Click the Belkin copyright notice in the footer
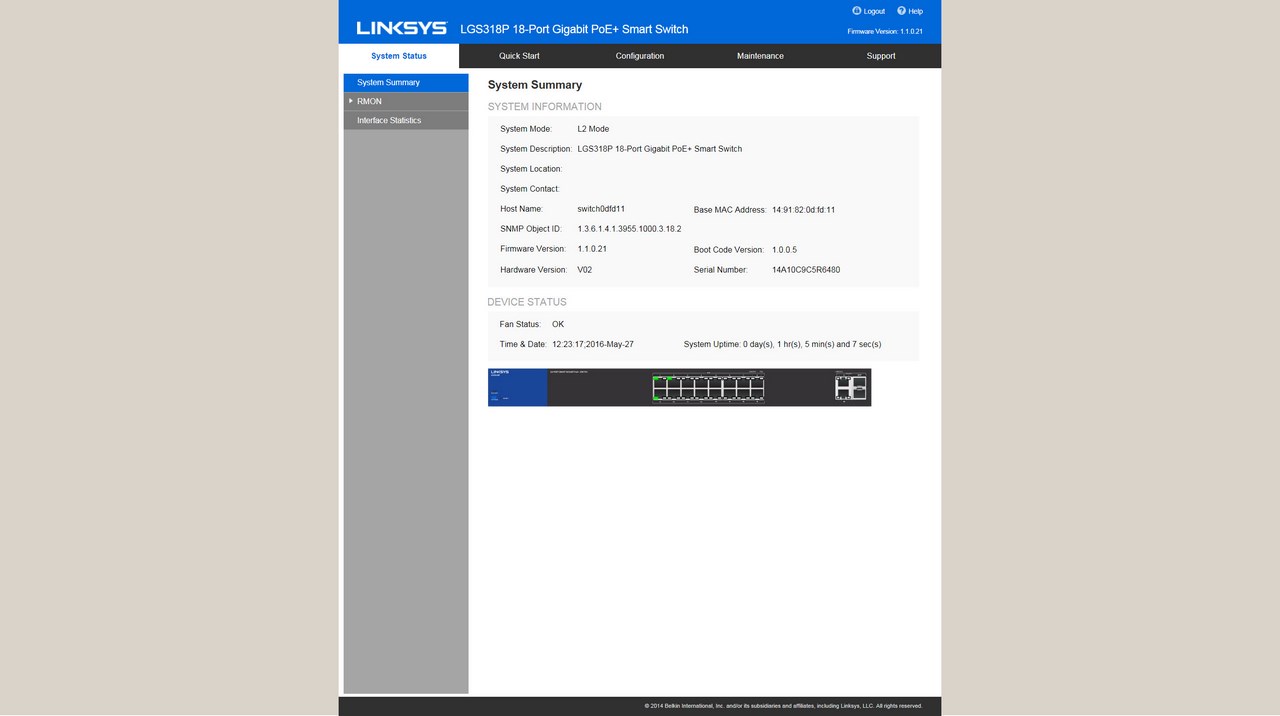The height and width of the screenshot is (716, 1280). tap(784, 706)
